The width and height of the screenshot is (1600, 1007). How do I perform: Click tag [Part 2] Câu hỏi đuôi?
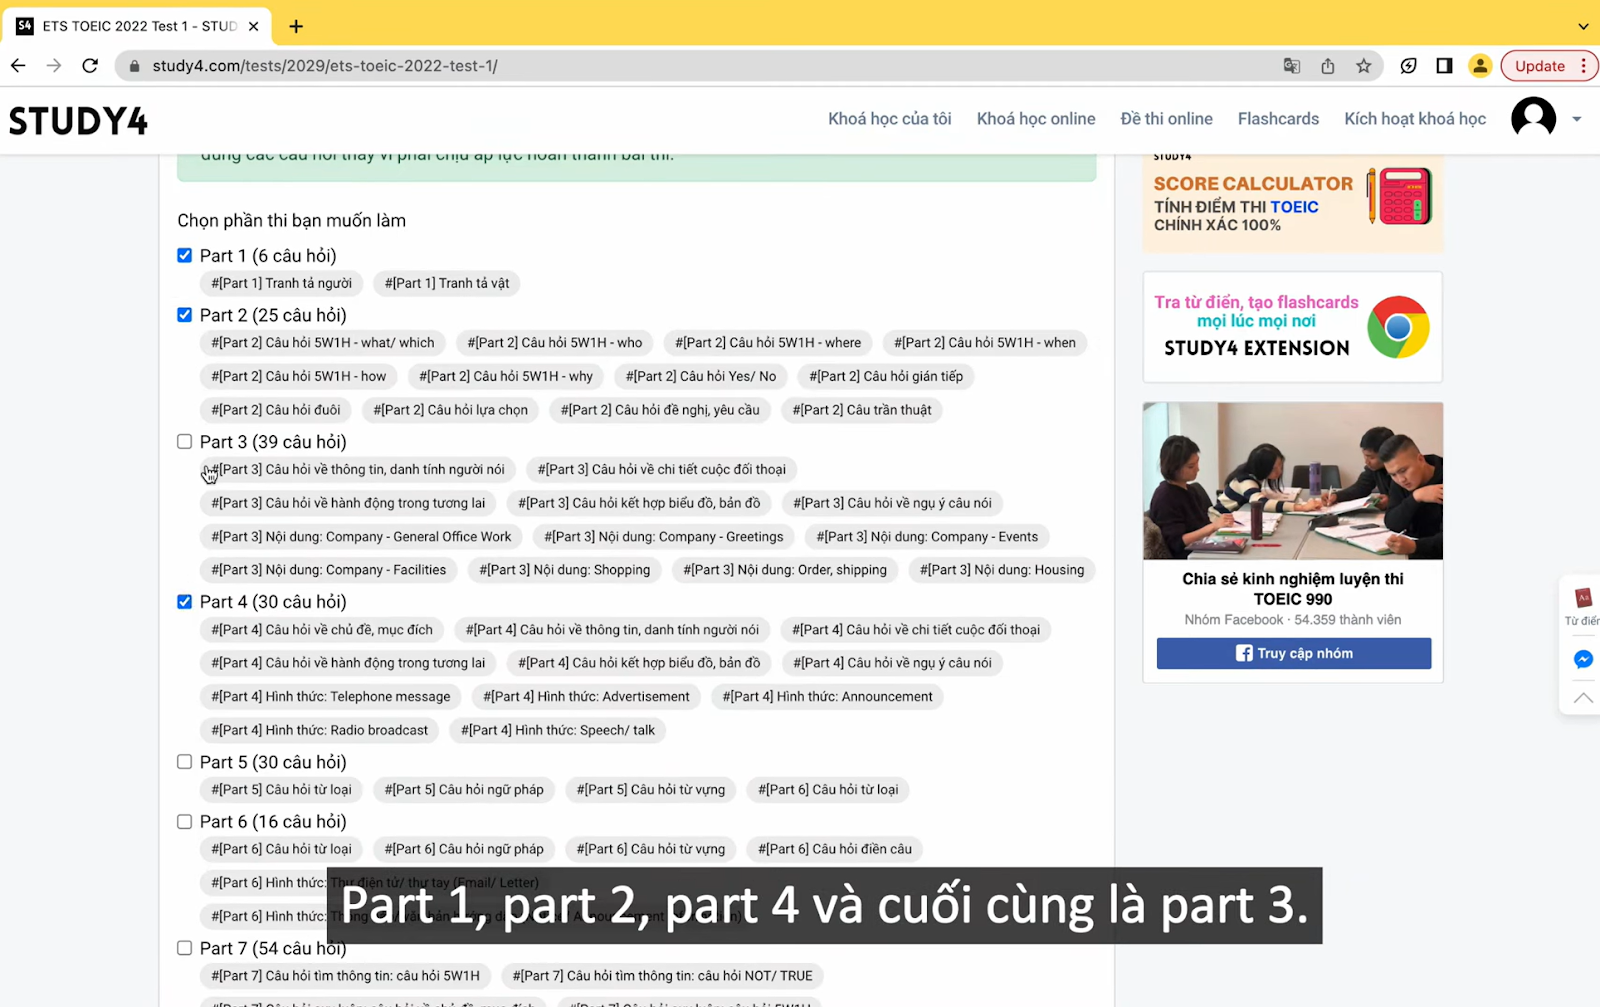click(276, 410)
